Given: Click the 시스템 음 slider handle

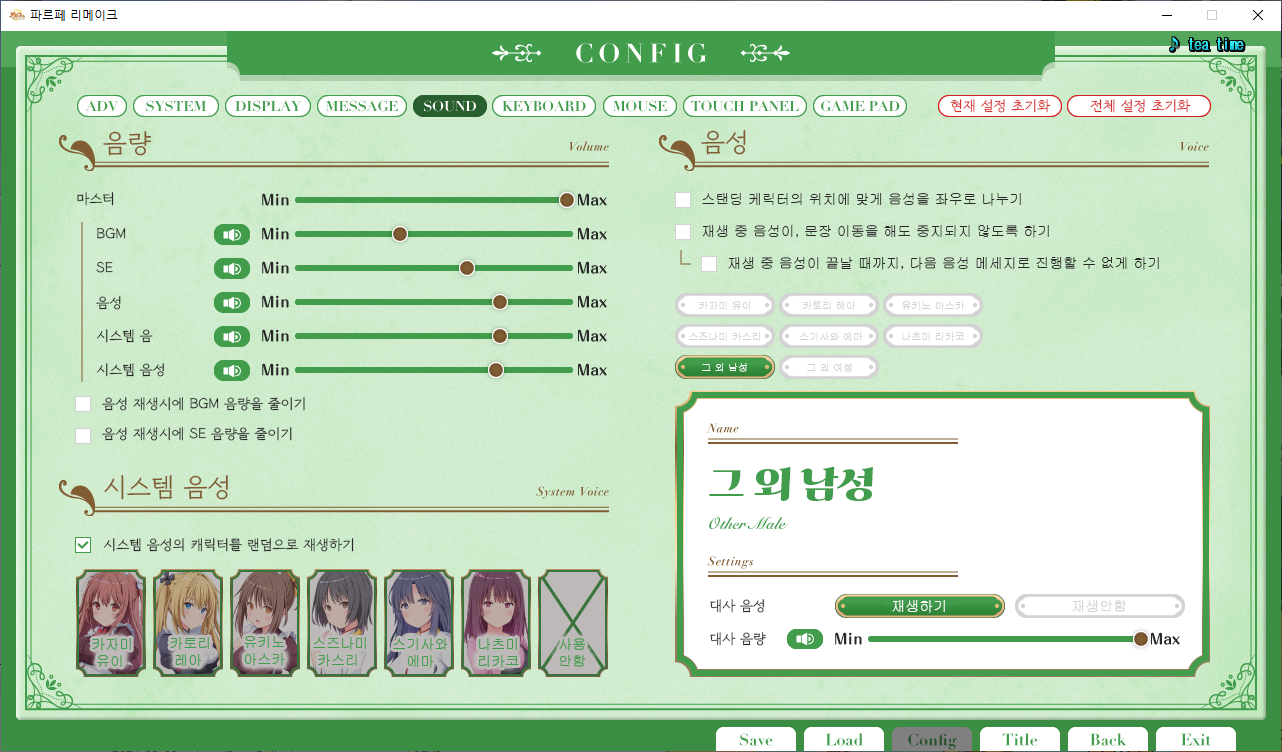Looking at the screenshot, I should coord(500,336).
